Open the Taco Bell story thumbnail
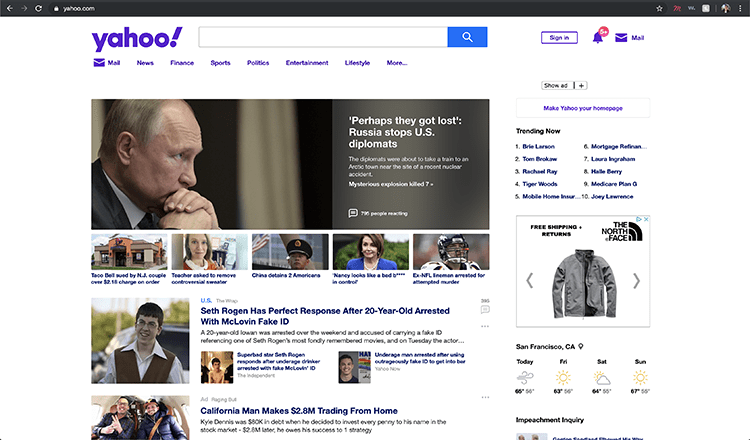 point(130,252)
